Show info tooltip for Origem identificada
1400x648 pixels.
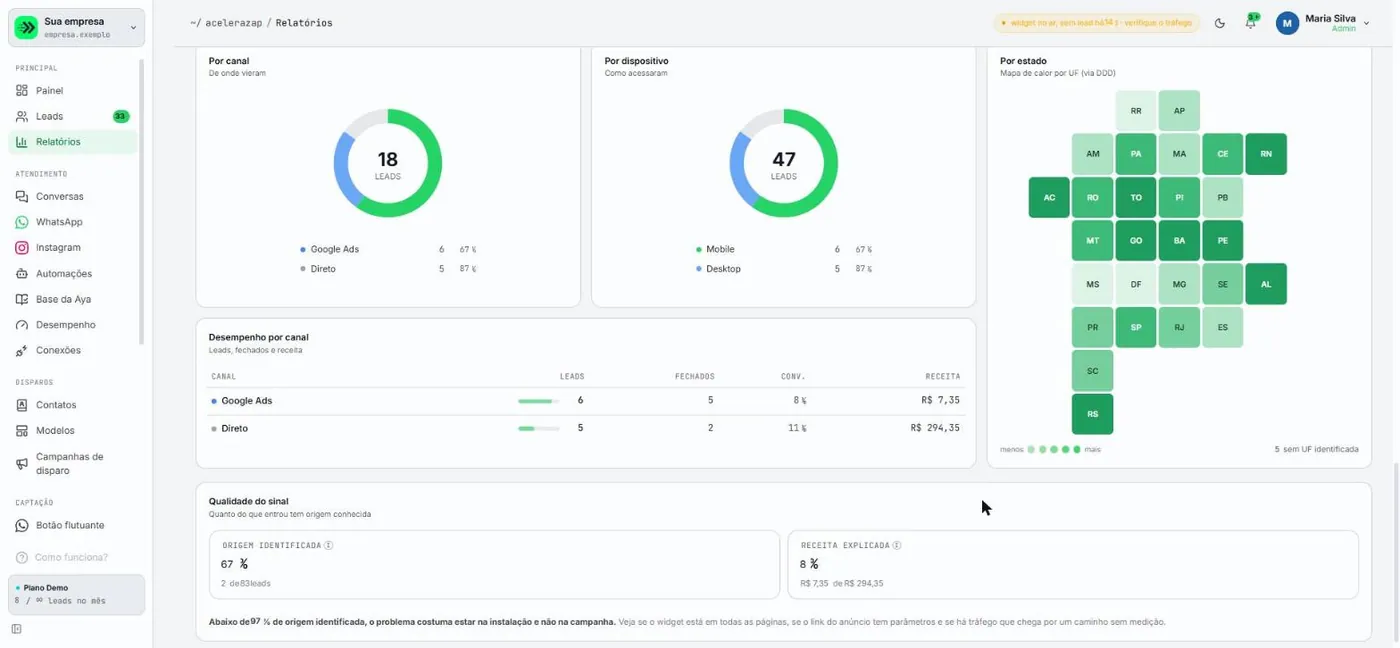[x=329, y=546]
